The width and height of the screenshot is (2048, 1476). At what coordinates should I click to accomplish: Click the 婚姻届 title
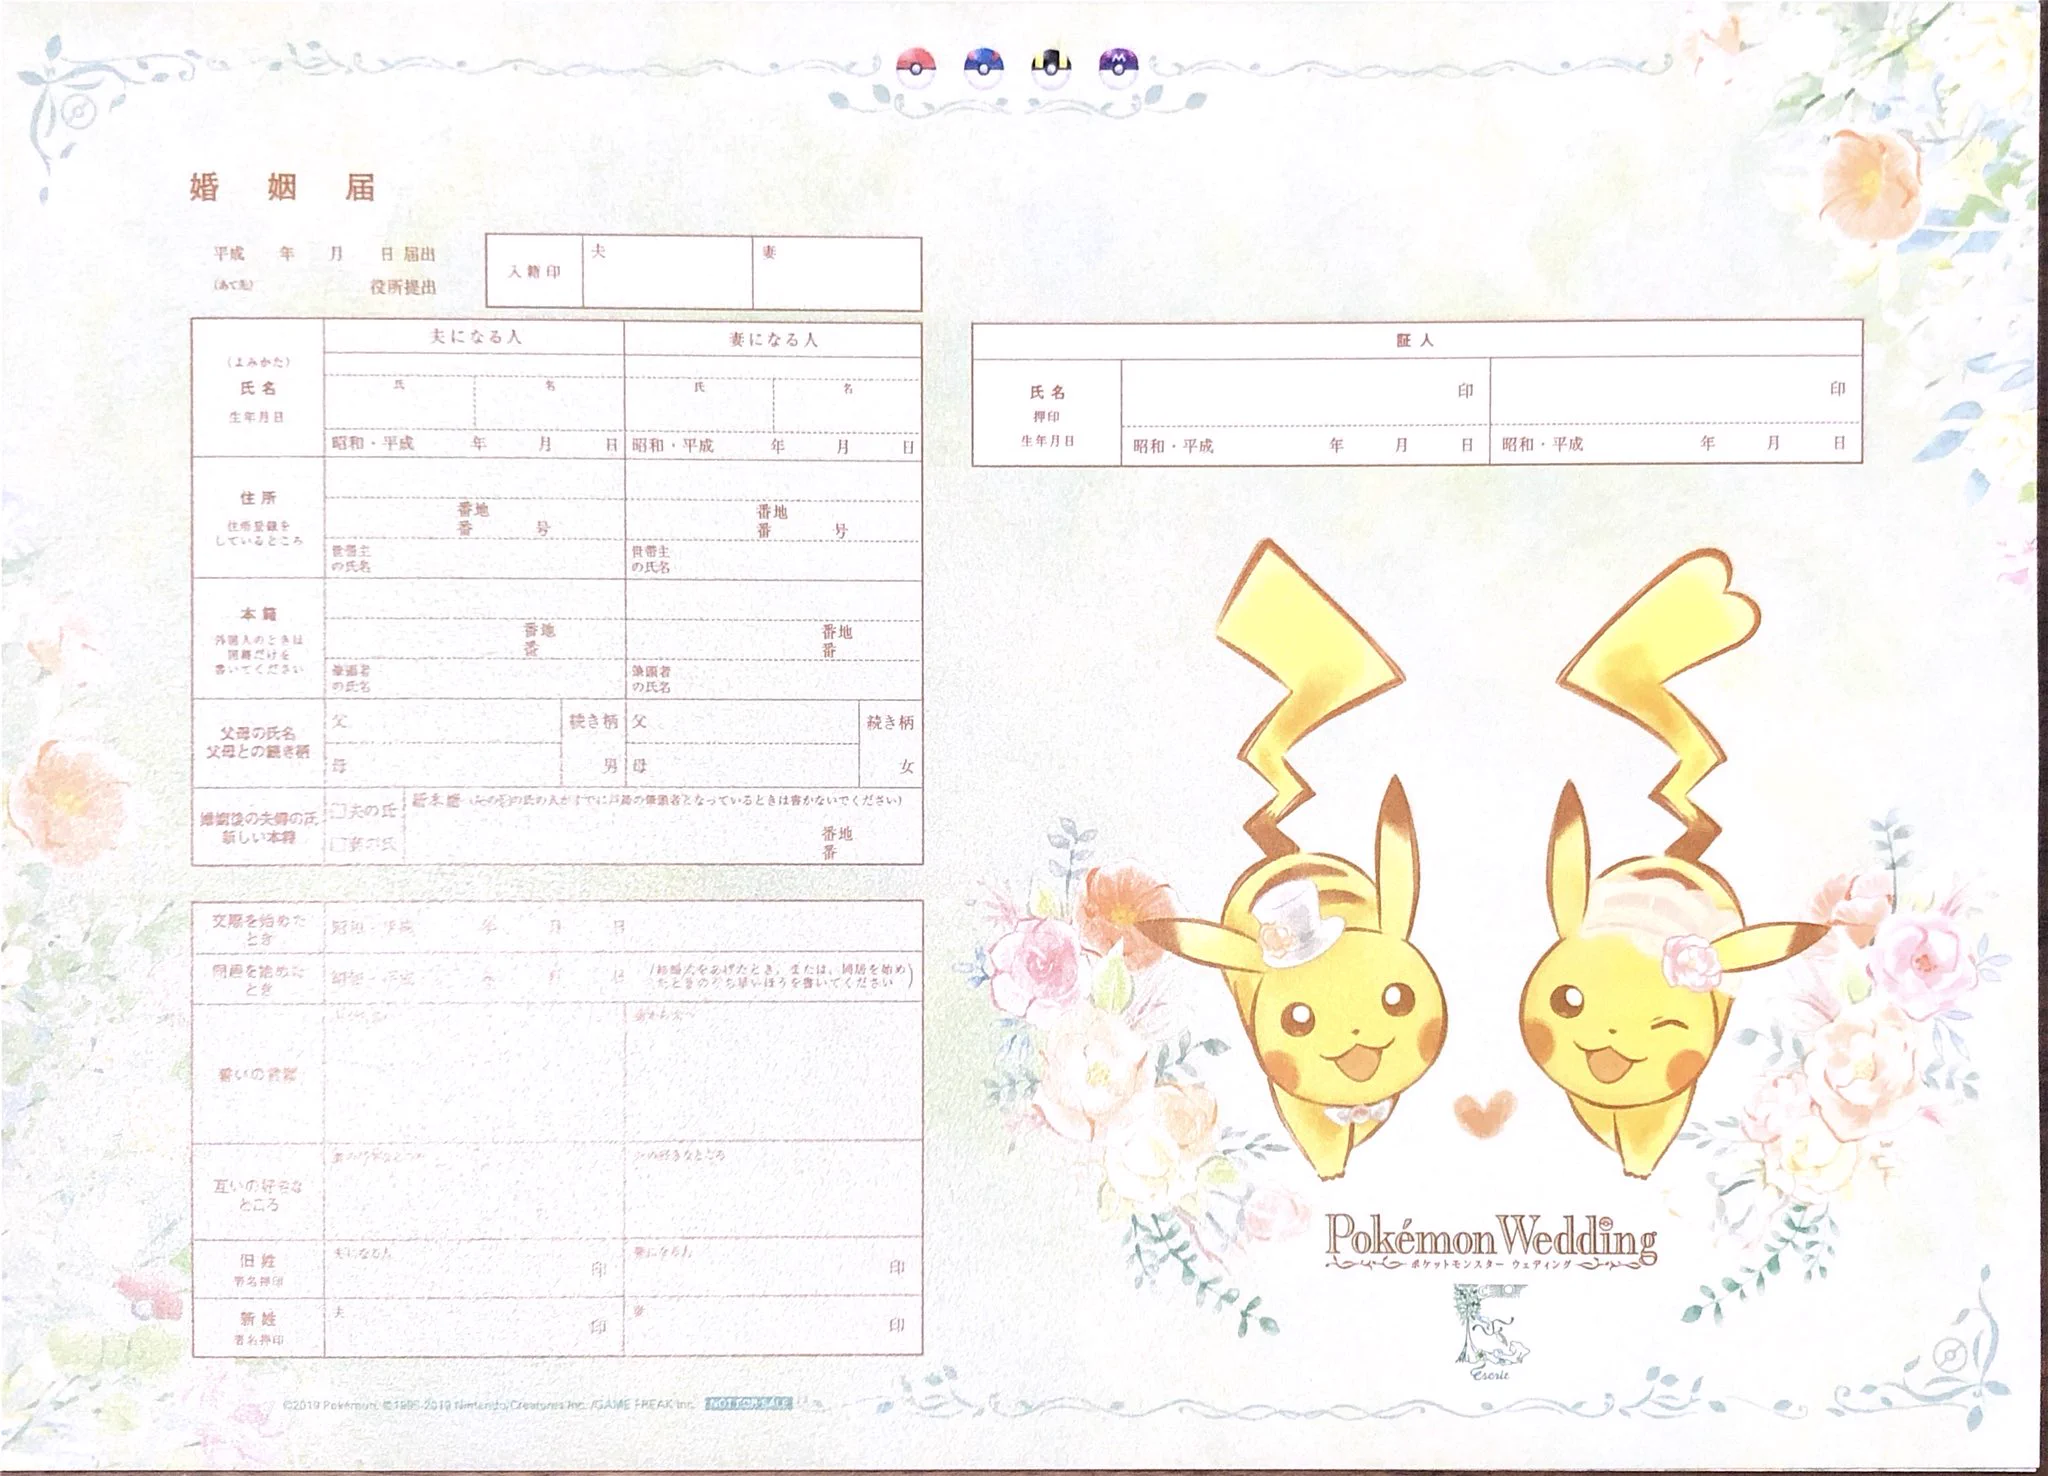pos(283,187)
